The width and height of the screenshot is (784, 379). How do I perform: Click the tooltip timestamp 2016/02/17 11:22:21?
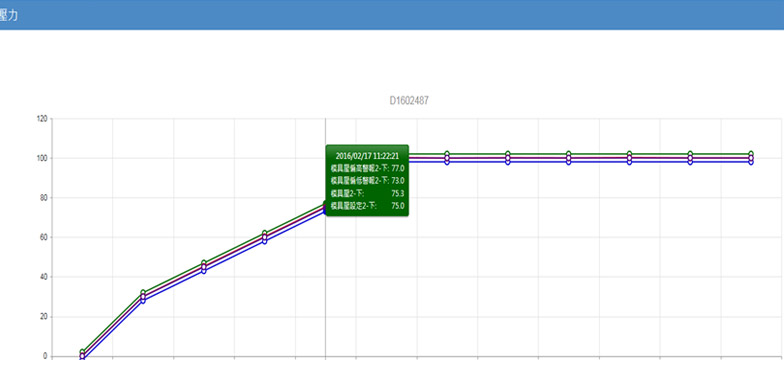coord(367,156)
